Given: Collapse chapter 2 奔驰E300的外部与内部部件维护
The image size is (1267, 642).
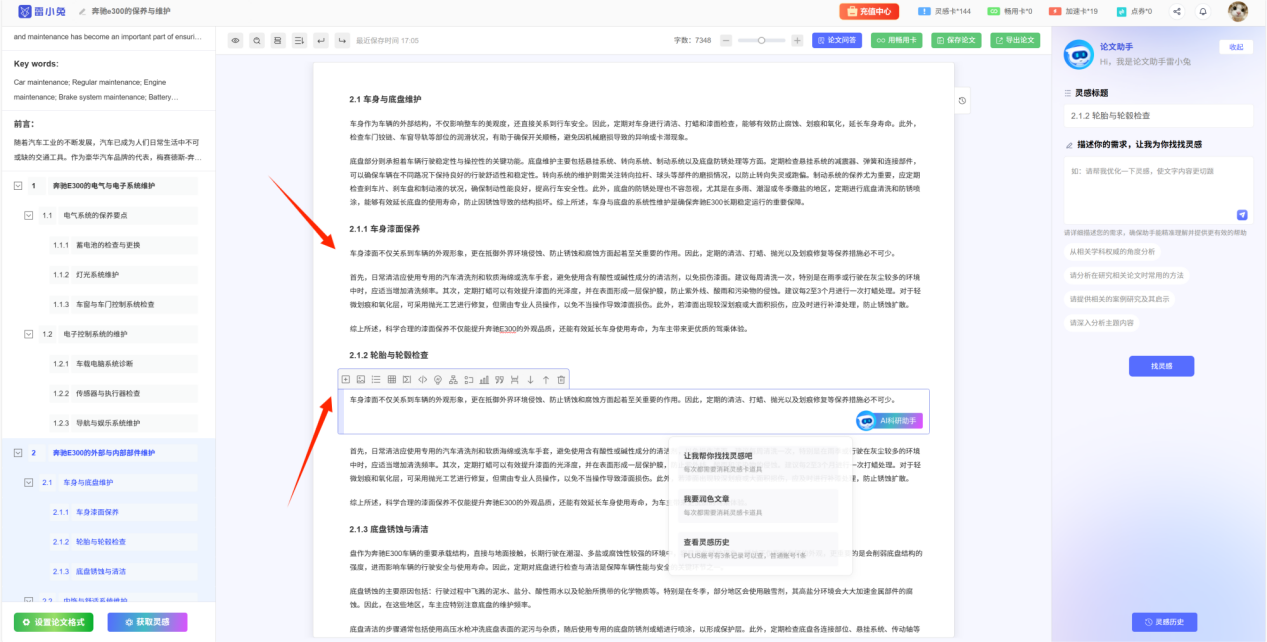Looking at the screenshot, I should [x=18, y=452].
